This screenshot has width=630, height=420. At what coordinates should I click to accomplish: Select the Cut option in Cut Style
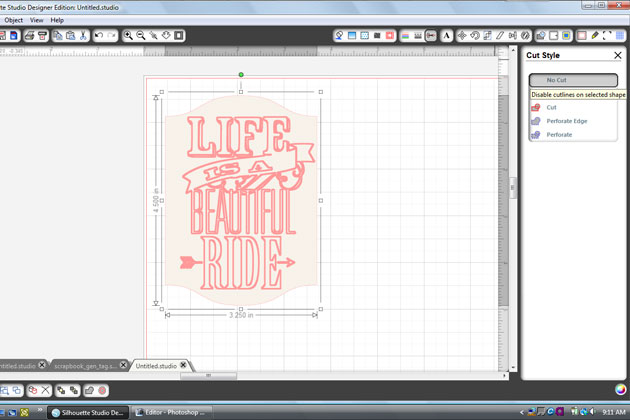pyautogui.click(x=551, y=107)
